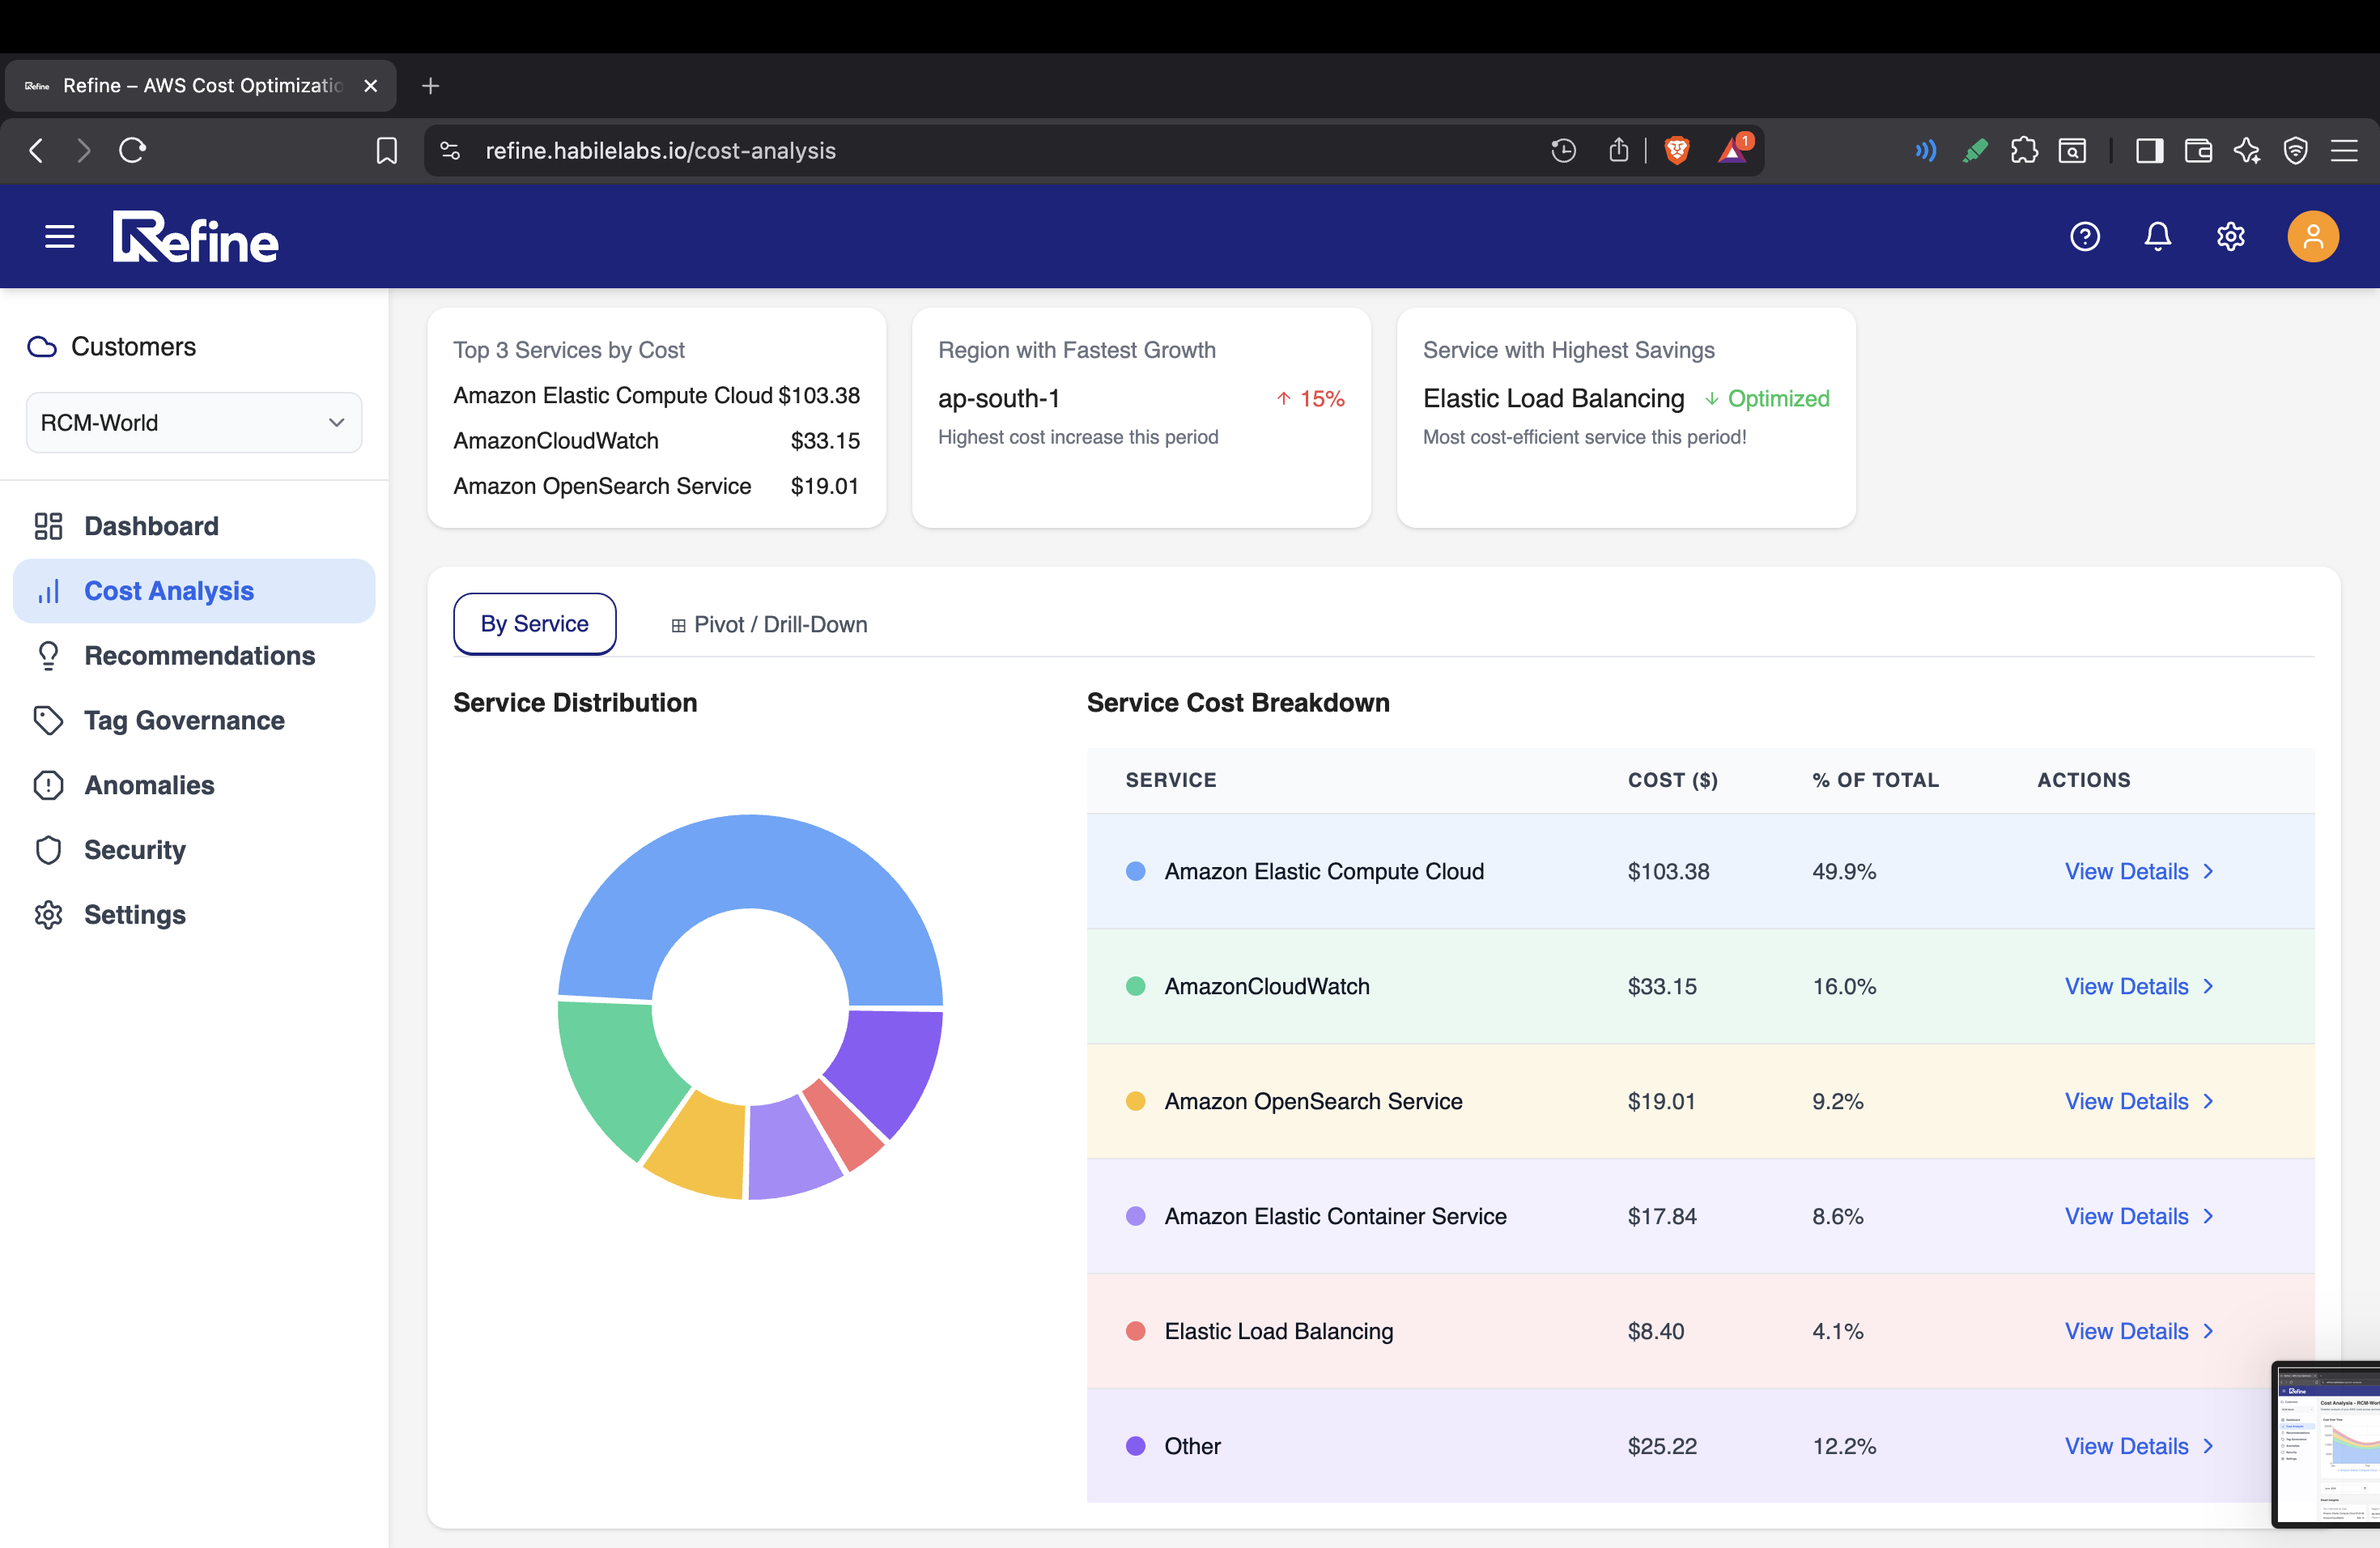Open the Leo AI sparkle icon
This screenshot has width=2380, height=1548.
[x=2247, y=151]
